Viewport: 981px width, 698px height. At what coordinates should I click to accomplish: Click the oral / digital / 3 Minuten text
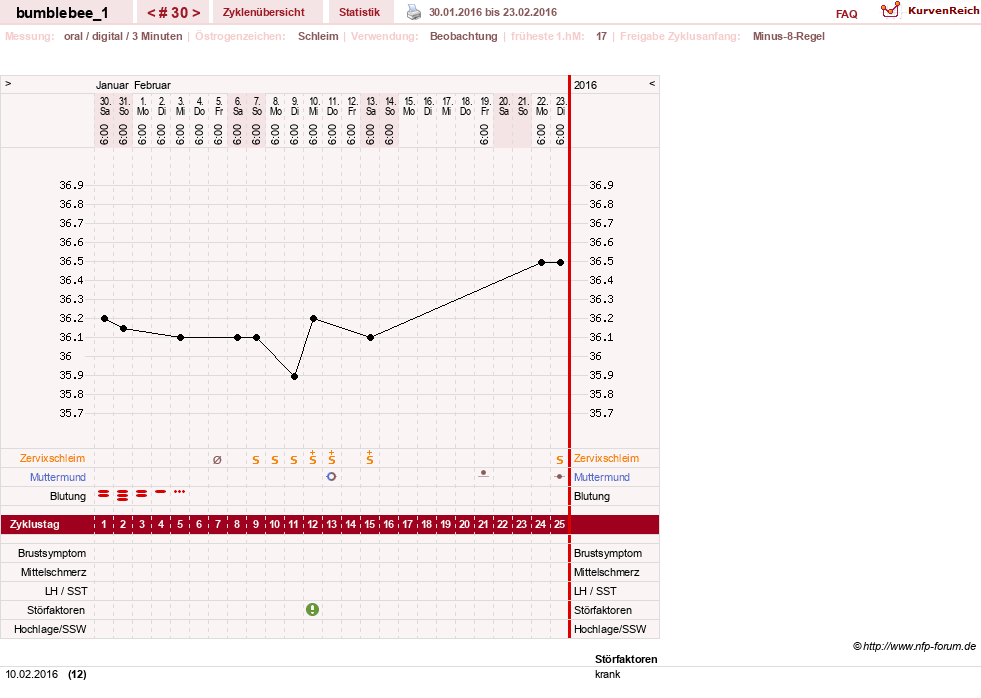(x=123, y=36)
